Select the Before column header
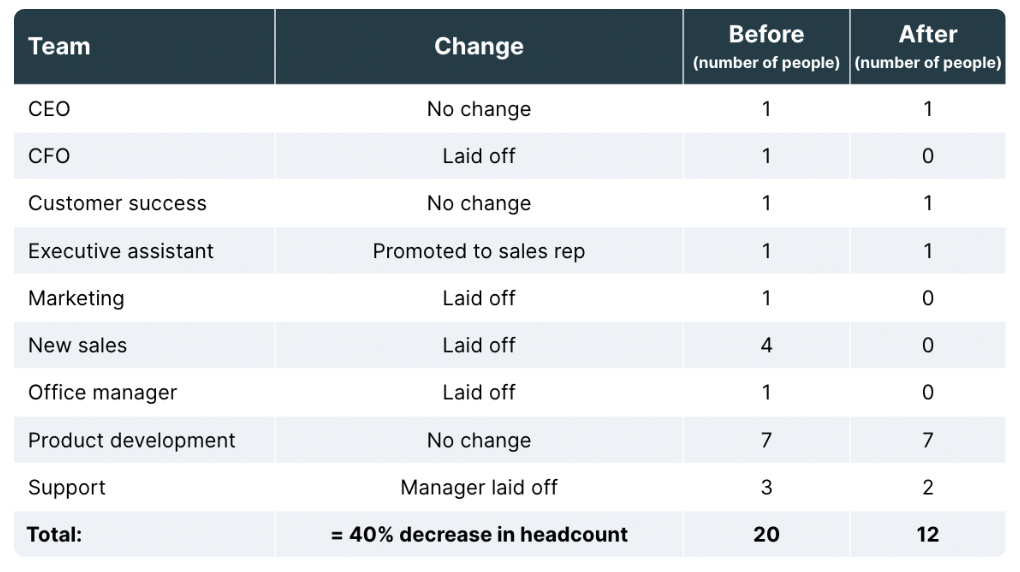 (766, 47)
